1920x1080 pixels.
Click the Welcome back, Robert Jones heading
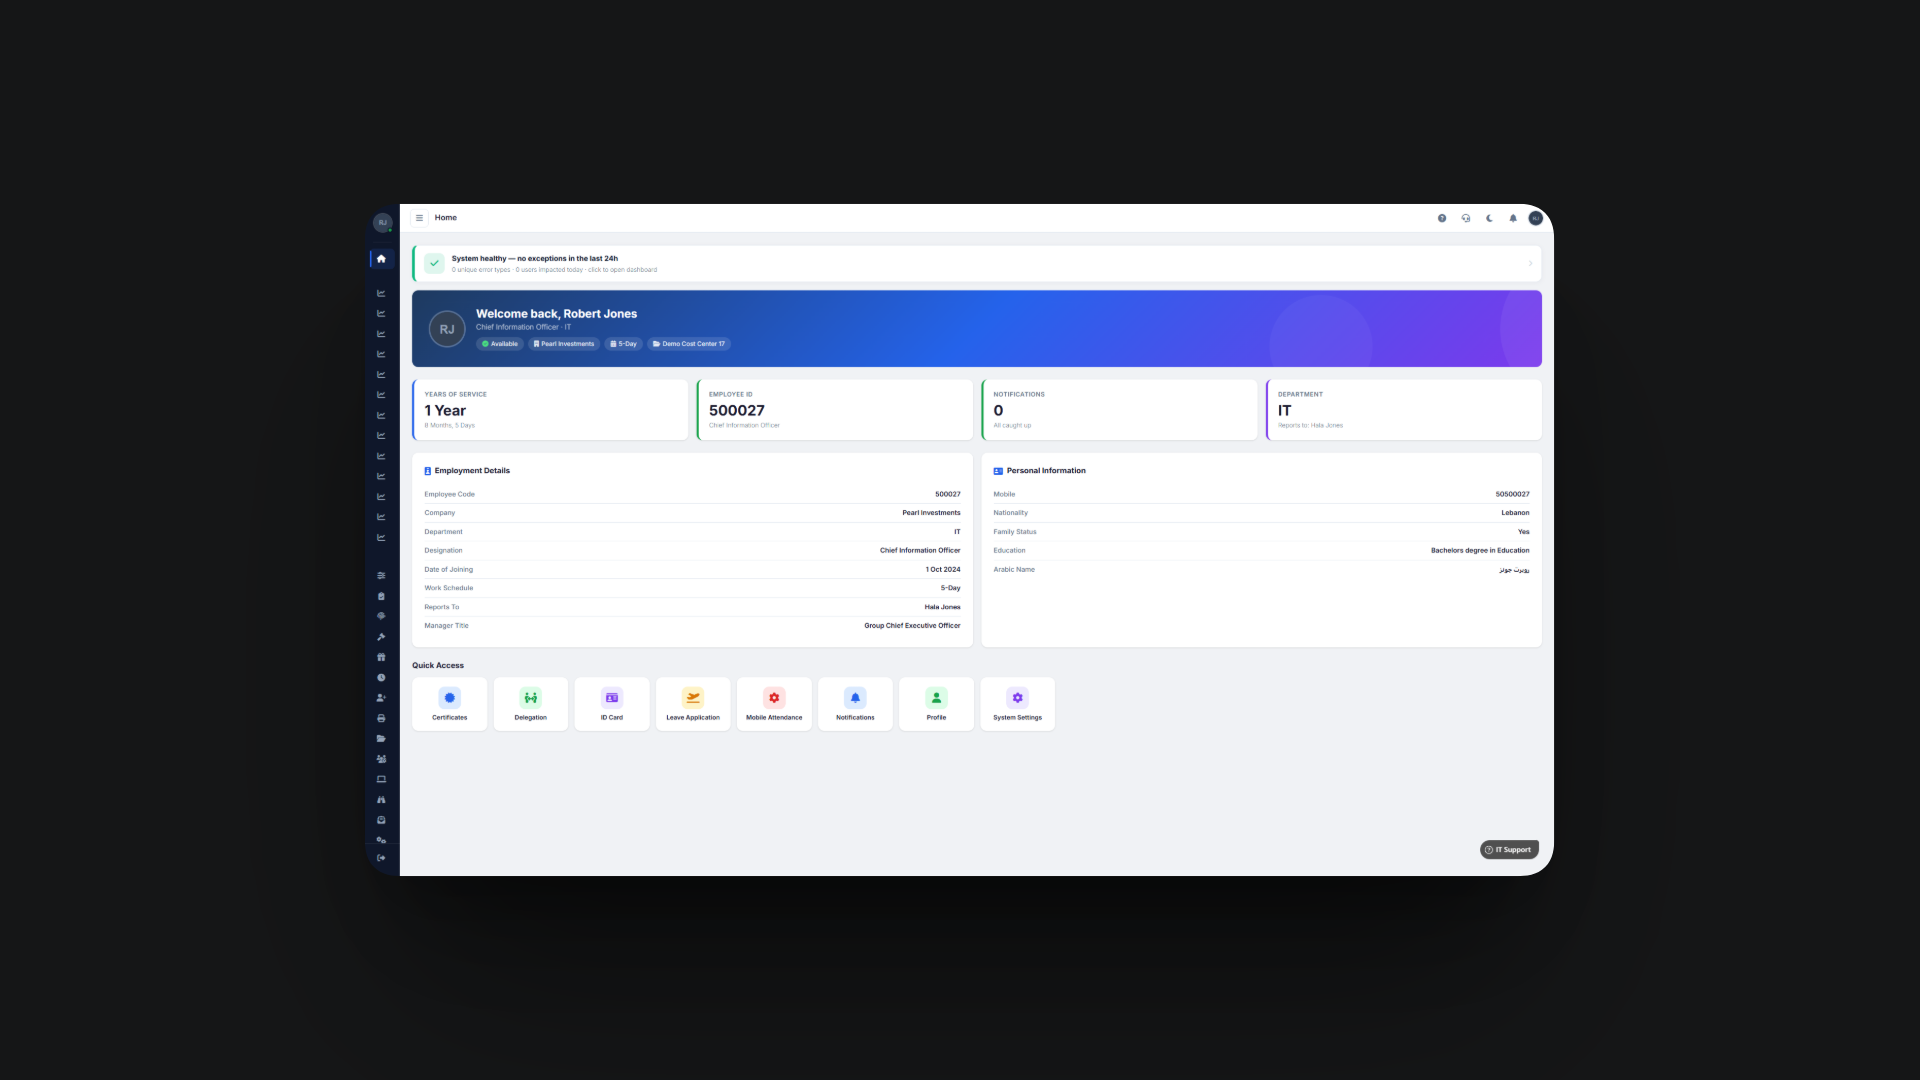pyautogui.click(x=556, y=314)
